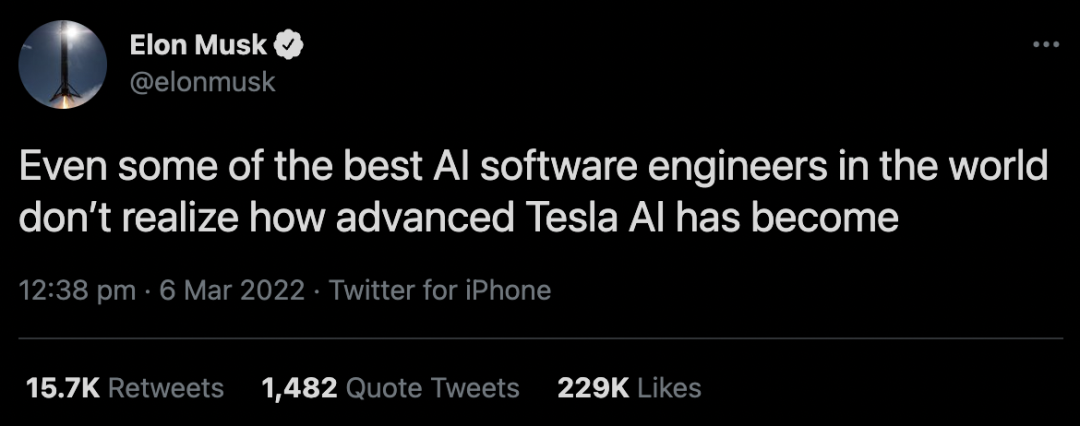Viewport: 1080px width, 426px height.
Task: Open the "Quote Tweets" list label
Action: (430, 388)
